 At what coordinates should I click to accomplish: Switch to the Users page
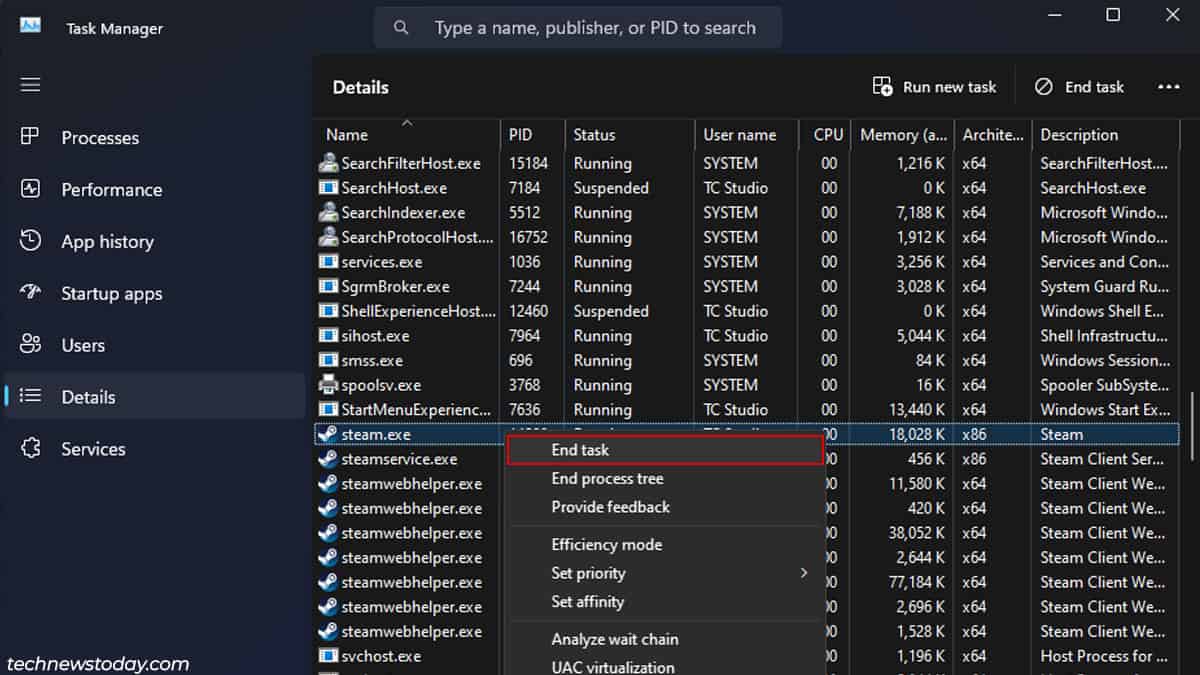tap(155, 346)
